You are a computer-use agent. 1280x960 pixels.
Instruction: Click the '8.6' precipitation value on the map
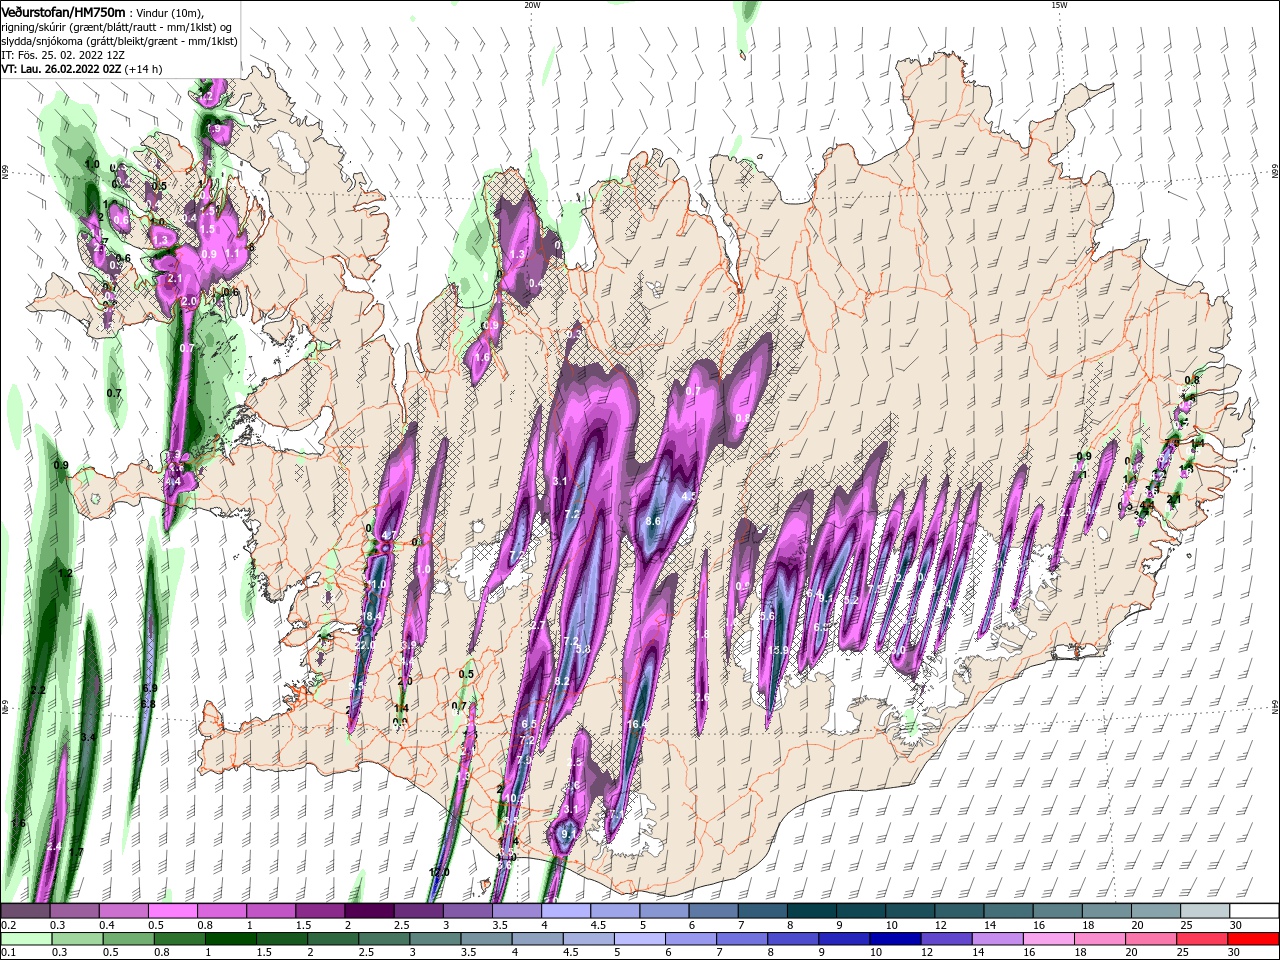[654, 521]
